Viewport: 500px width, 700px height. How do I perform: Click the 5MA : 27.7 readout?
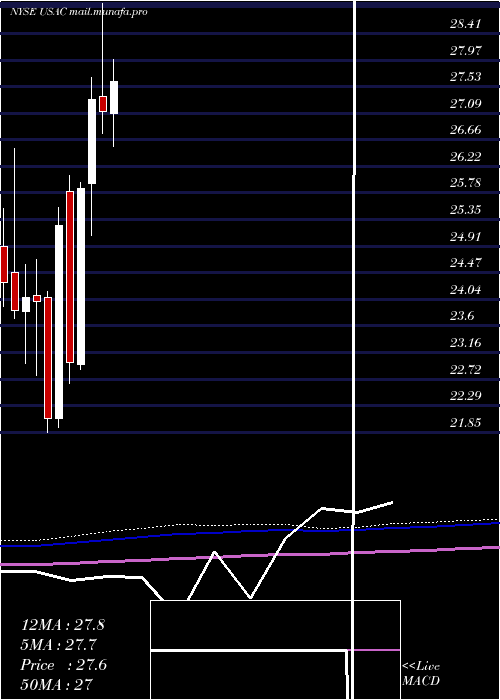click(59, 645)
